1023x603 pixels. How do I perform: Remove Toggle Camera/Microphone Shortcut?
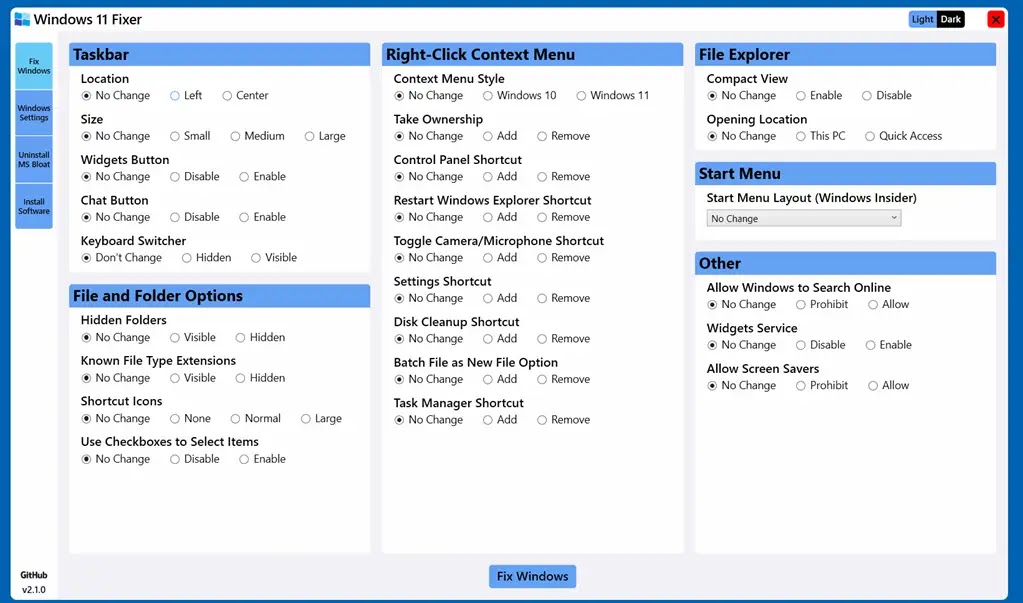564,257
